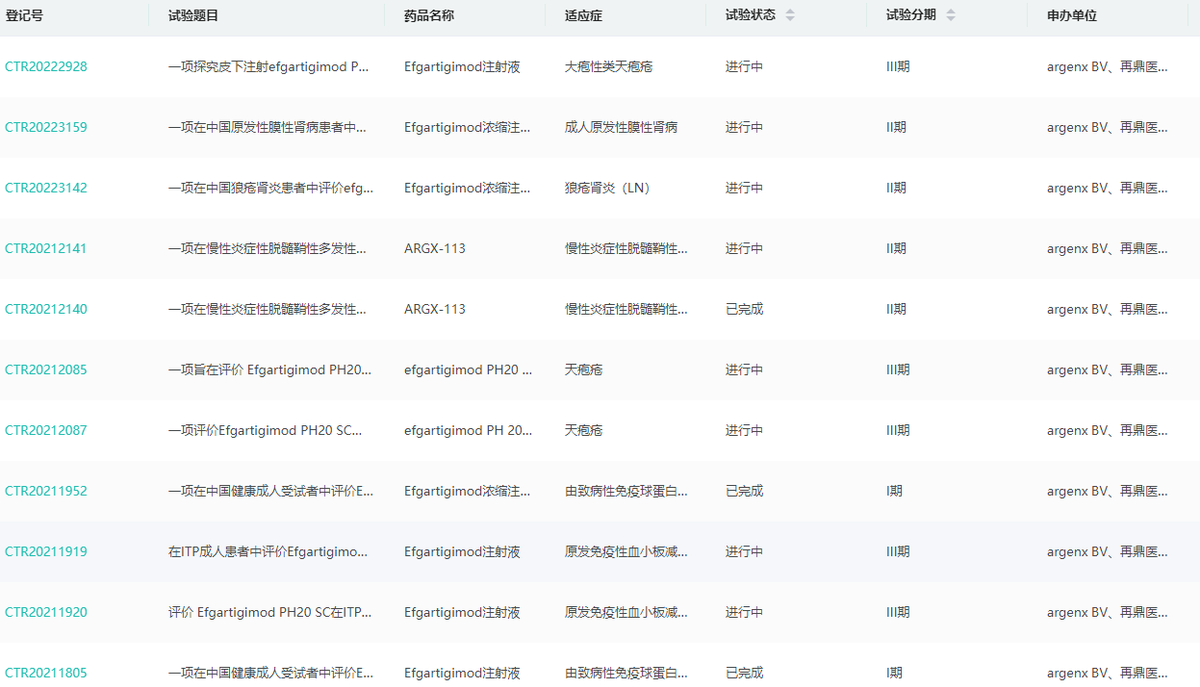
Task: Select title '一项评价Efgartigimod PH20 SC...'
Action: pyautogui.click(x=265, y=430)
